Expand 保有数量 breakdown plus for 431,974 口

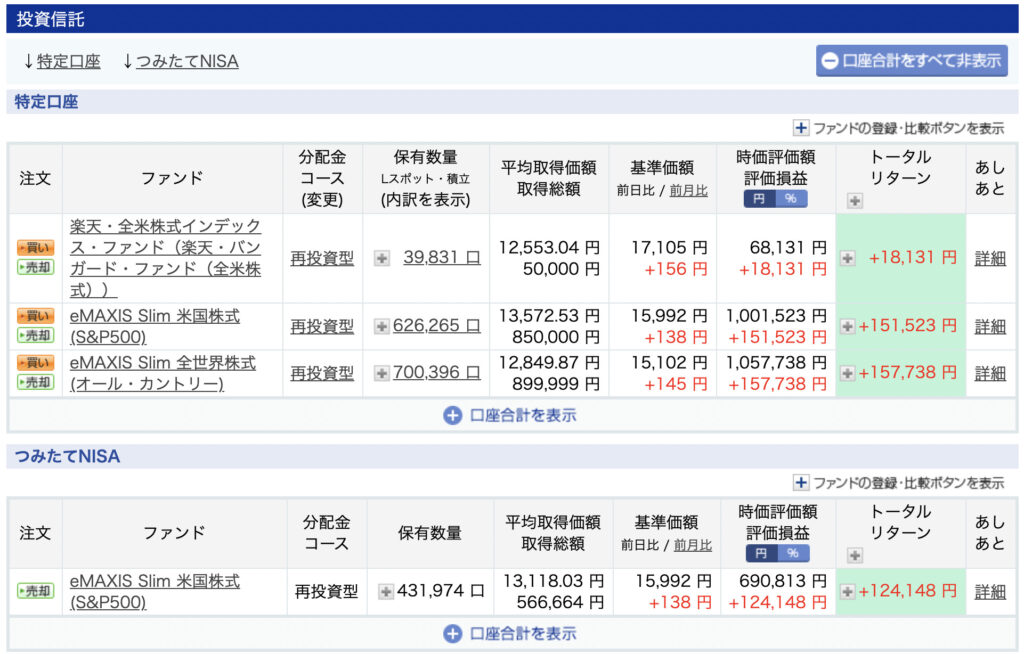pos(386,592)
